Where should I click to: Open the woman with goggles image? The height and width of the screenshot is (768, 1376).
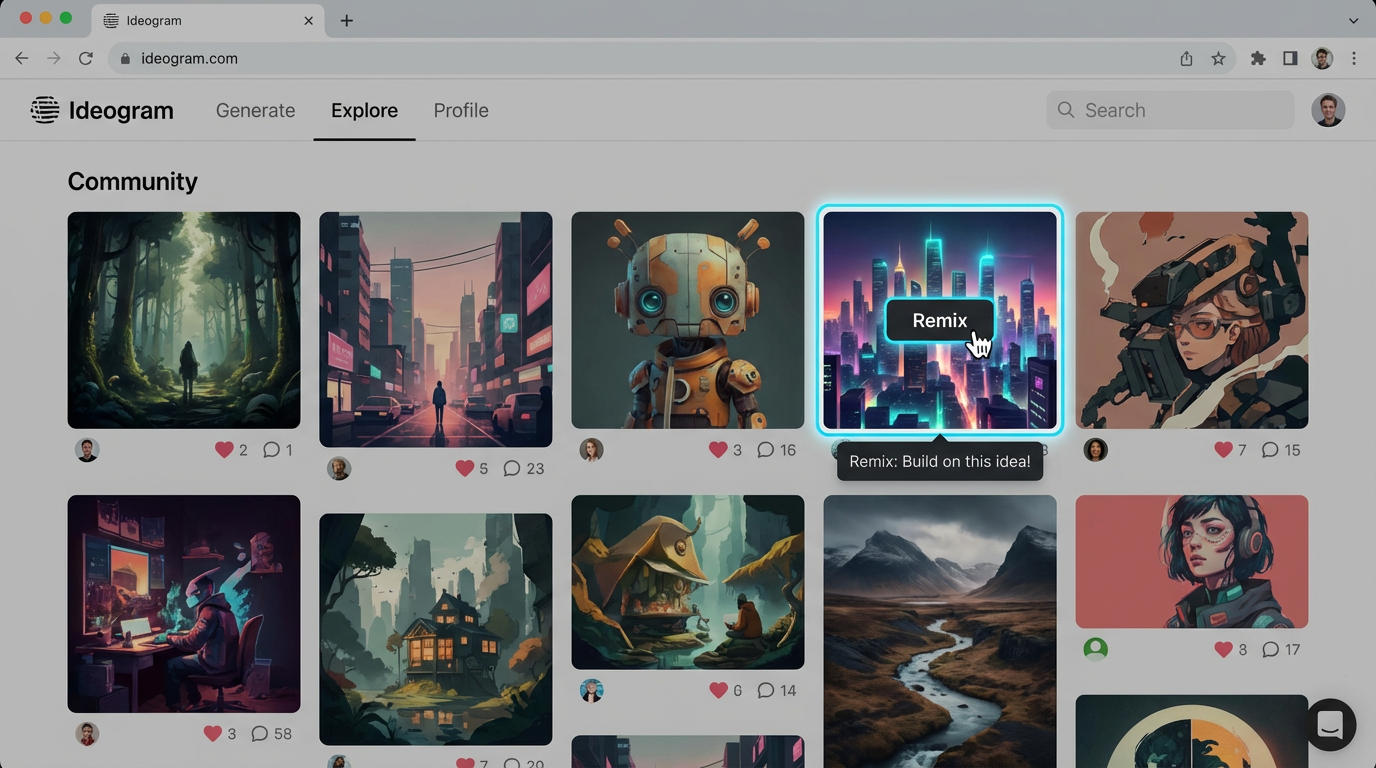tap(1192, 320)
